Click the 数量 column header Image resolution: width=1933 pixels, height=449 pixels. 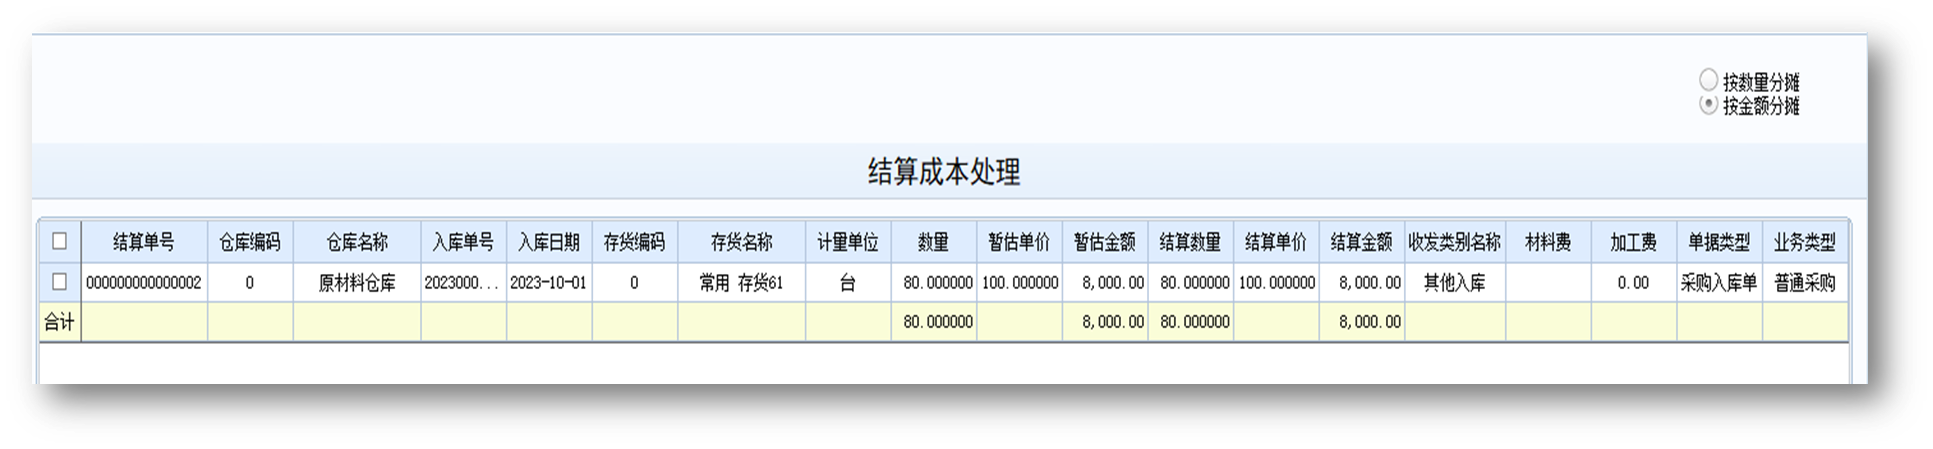pyautogui.click(x=934, y=242)
